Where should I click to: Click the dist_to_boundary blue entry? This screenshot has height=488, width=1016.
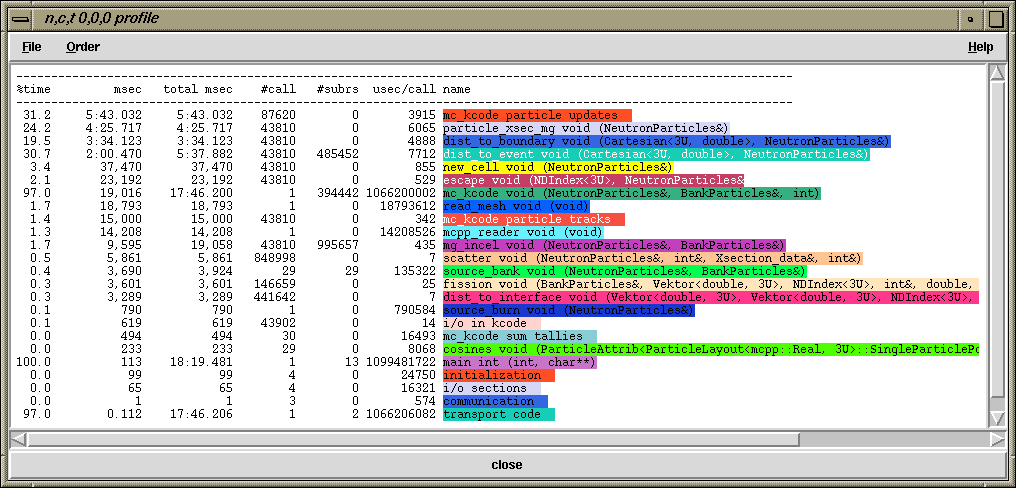click(x=666, y=141)
